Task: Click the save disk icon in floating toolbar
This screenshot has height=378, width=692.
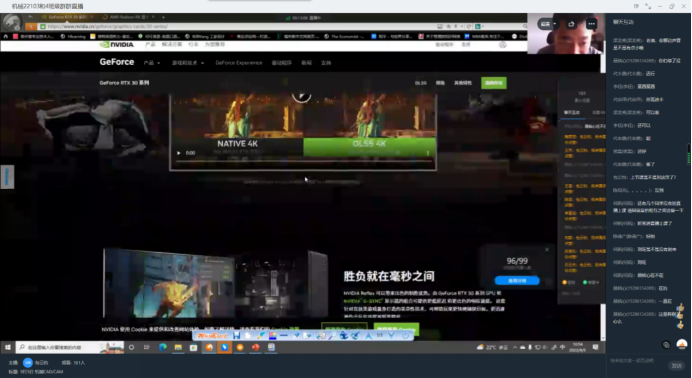Action: tap(237, 336)
